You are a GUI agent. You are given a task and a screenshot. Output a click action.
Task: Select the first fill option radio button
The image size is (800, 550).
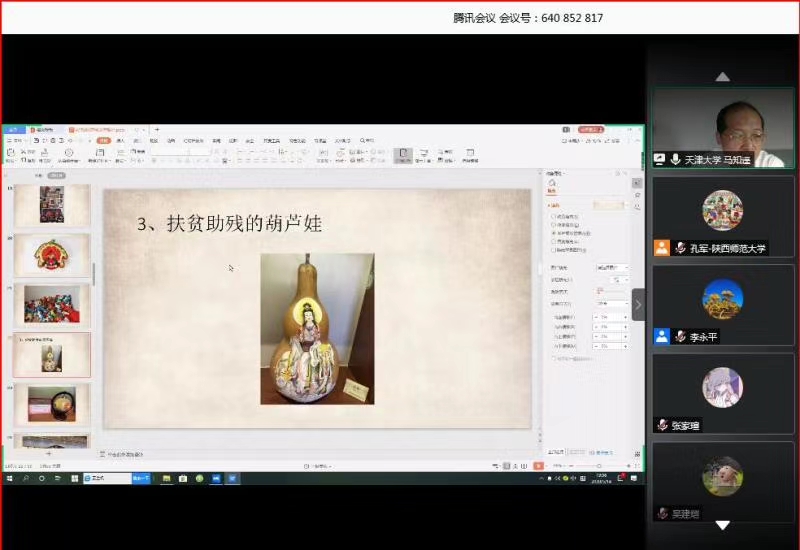[553, 216]
